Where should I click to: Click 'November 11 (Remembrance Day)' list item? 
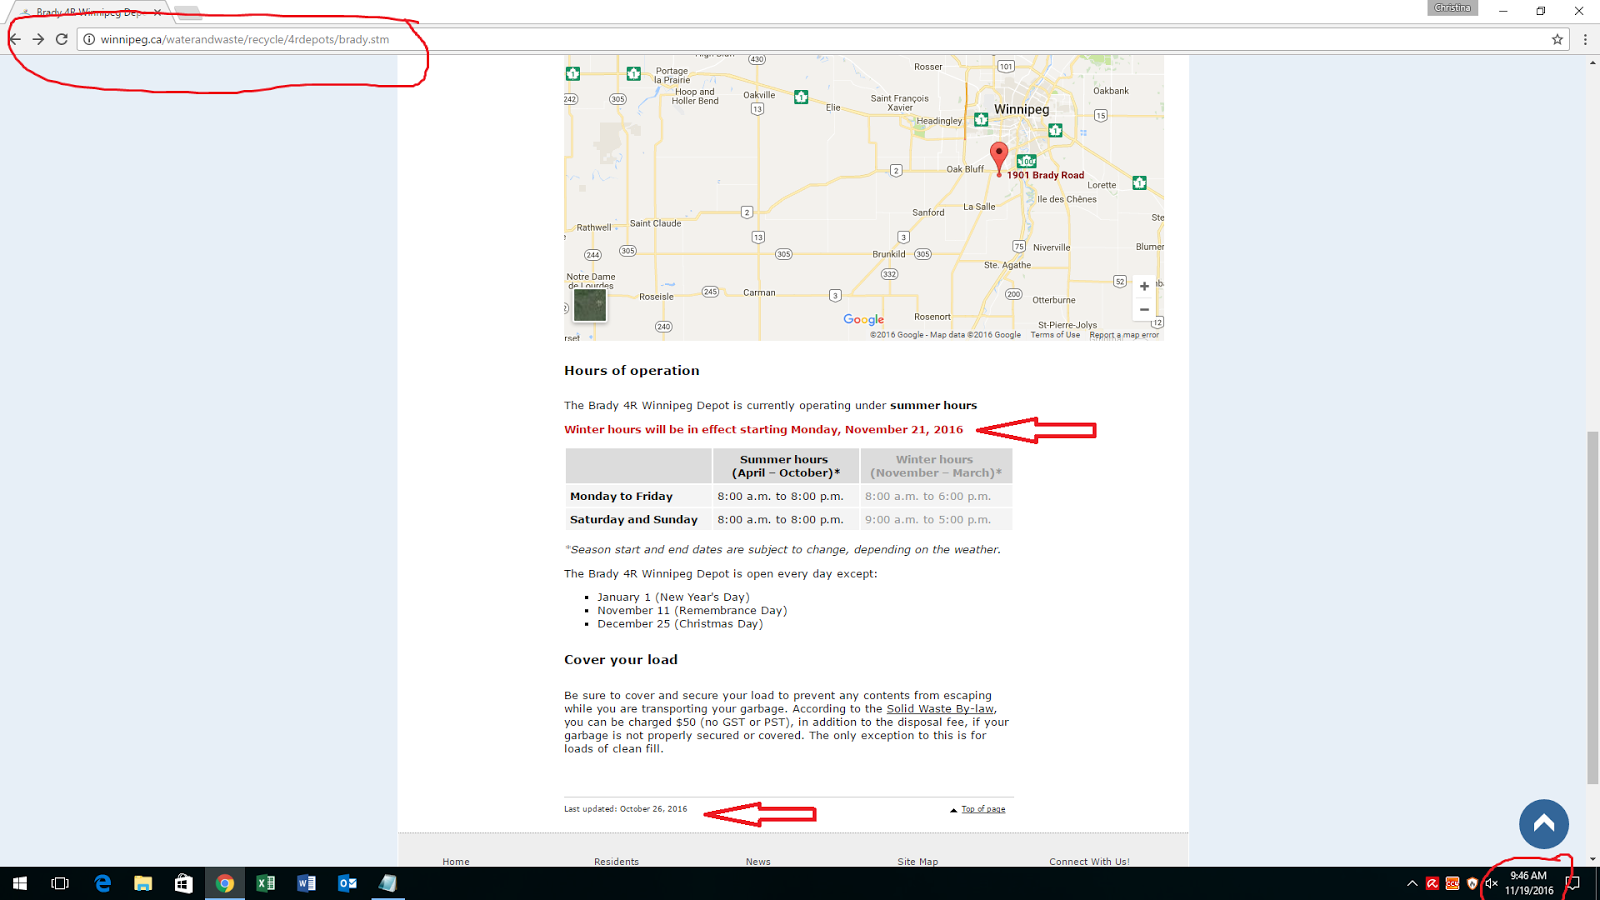pos(692,610)
